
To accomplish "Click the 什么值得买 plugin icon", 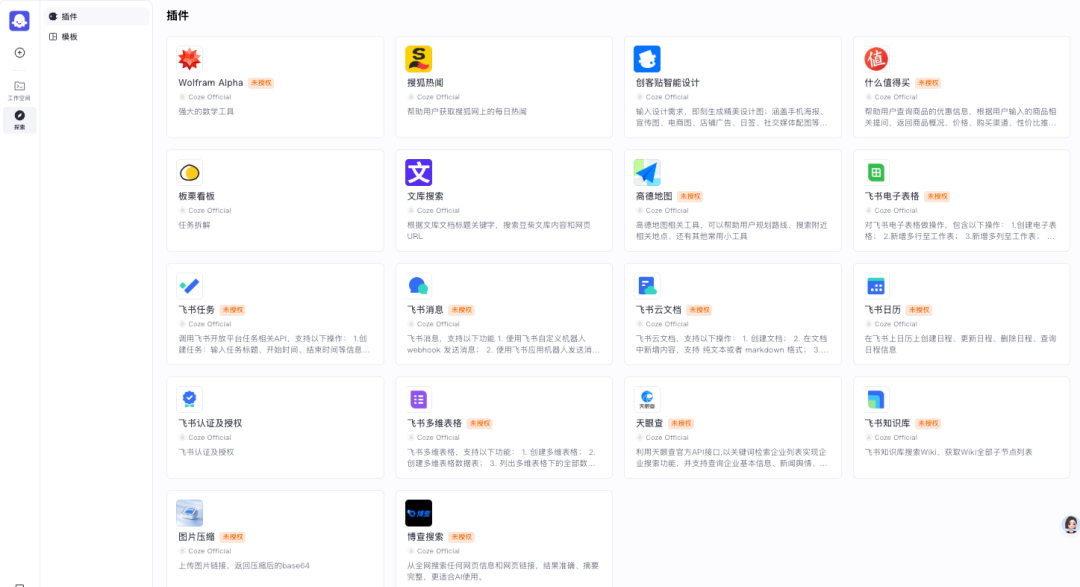I will coord(876,56).
